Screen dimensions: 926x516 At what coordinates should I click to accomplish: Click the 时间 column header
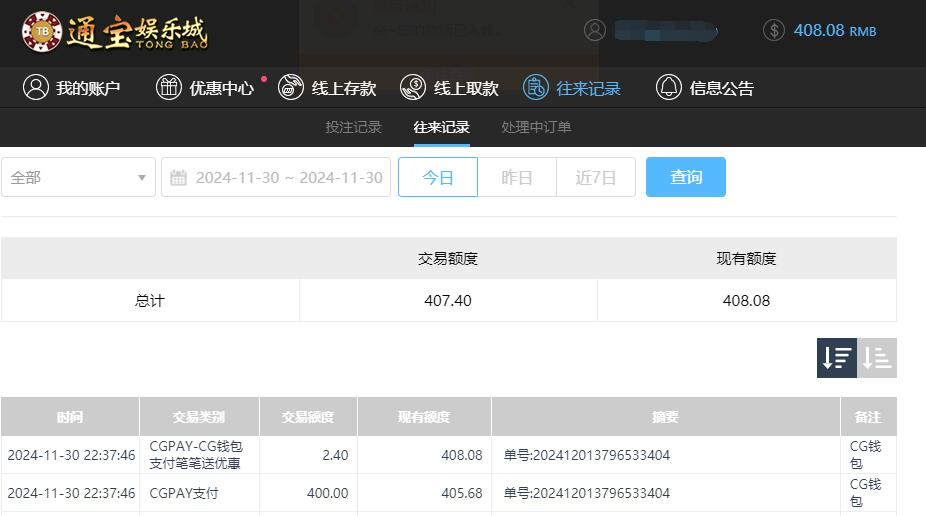pos(70,417)
